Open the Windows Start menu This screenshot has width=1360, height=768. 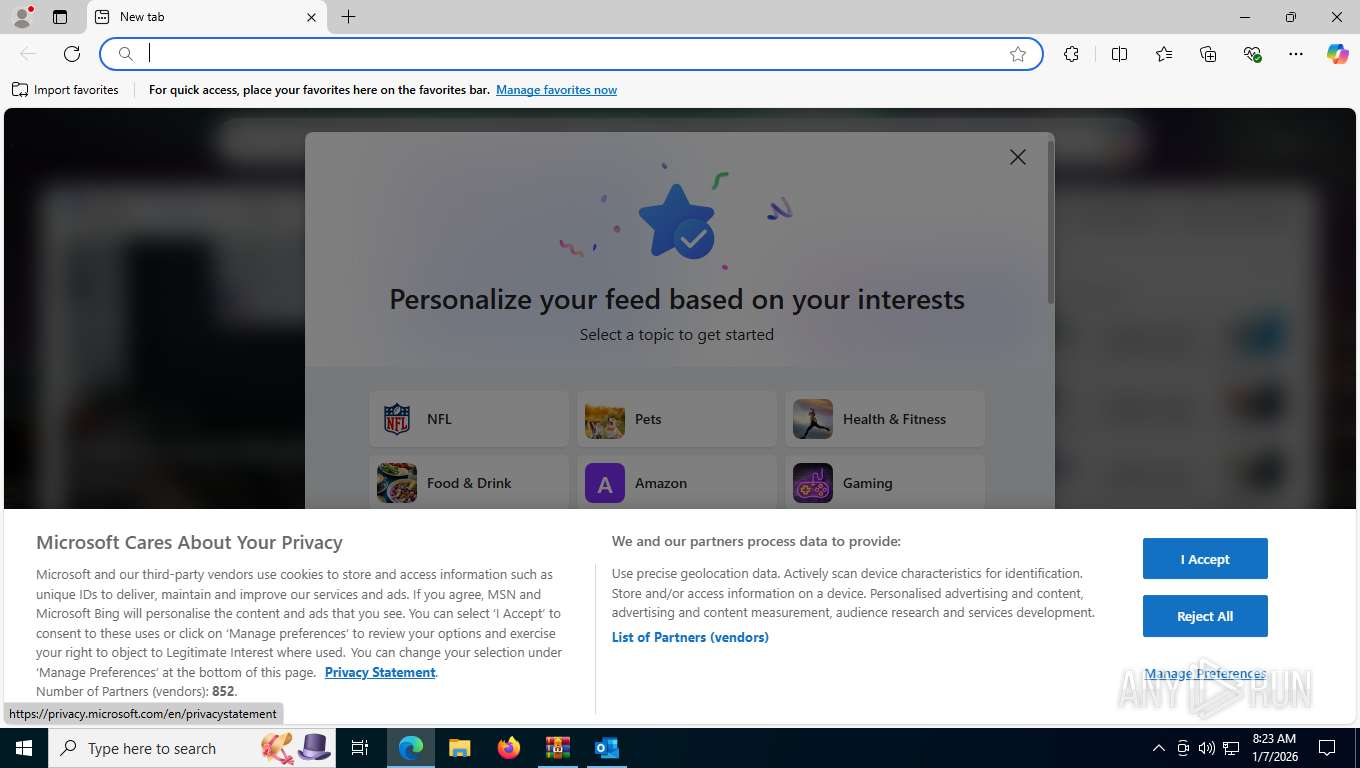tap(24, 748)
